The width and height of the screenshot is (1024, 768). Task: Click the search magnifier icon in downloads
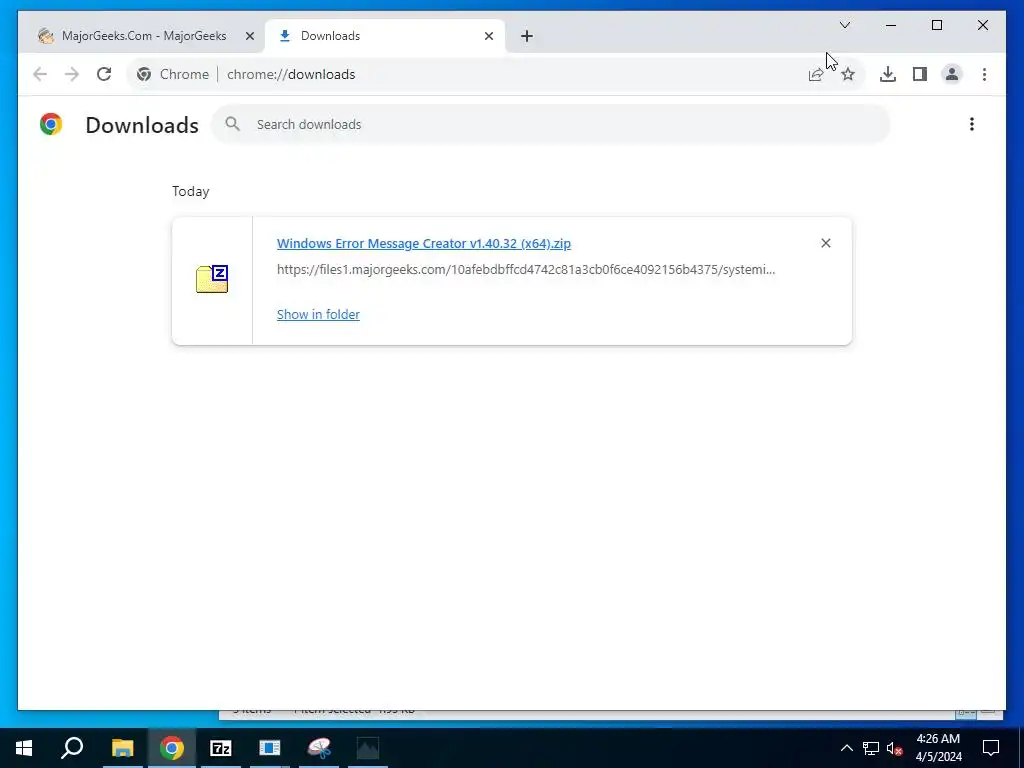[232, 123]
